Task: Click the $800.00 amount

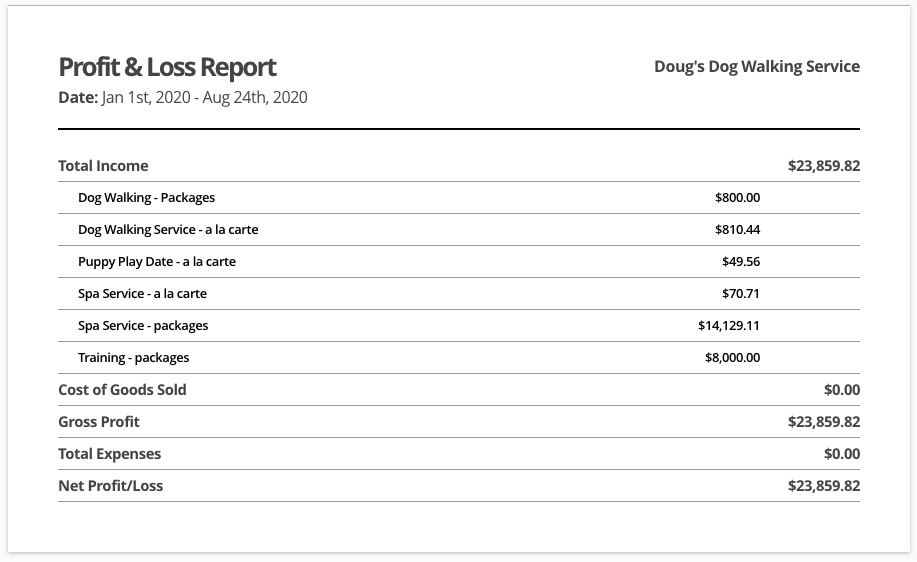Action: (737, 198)
